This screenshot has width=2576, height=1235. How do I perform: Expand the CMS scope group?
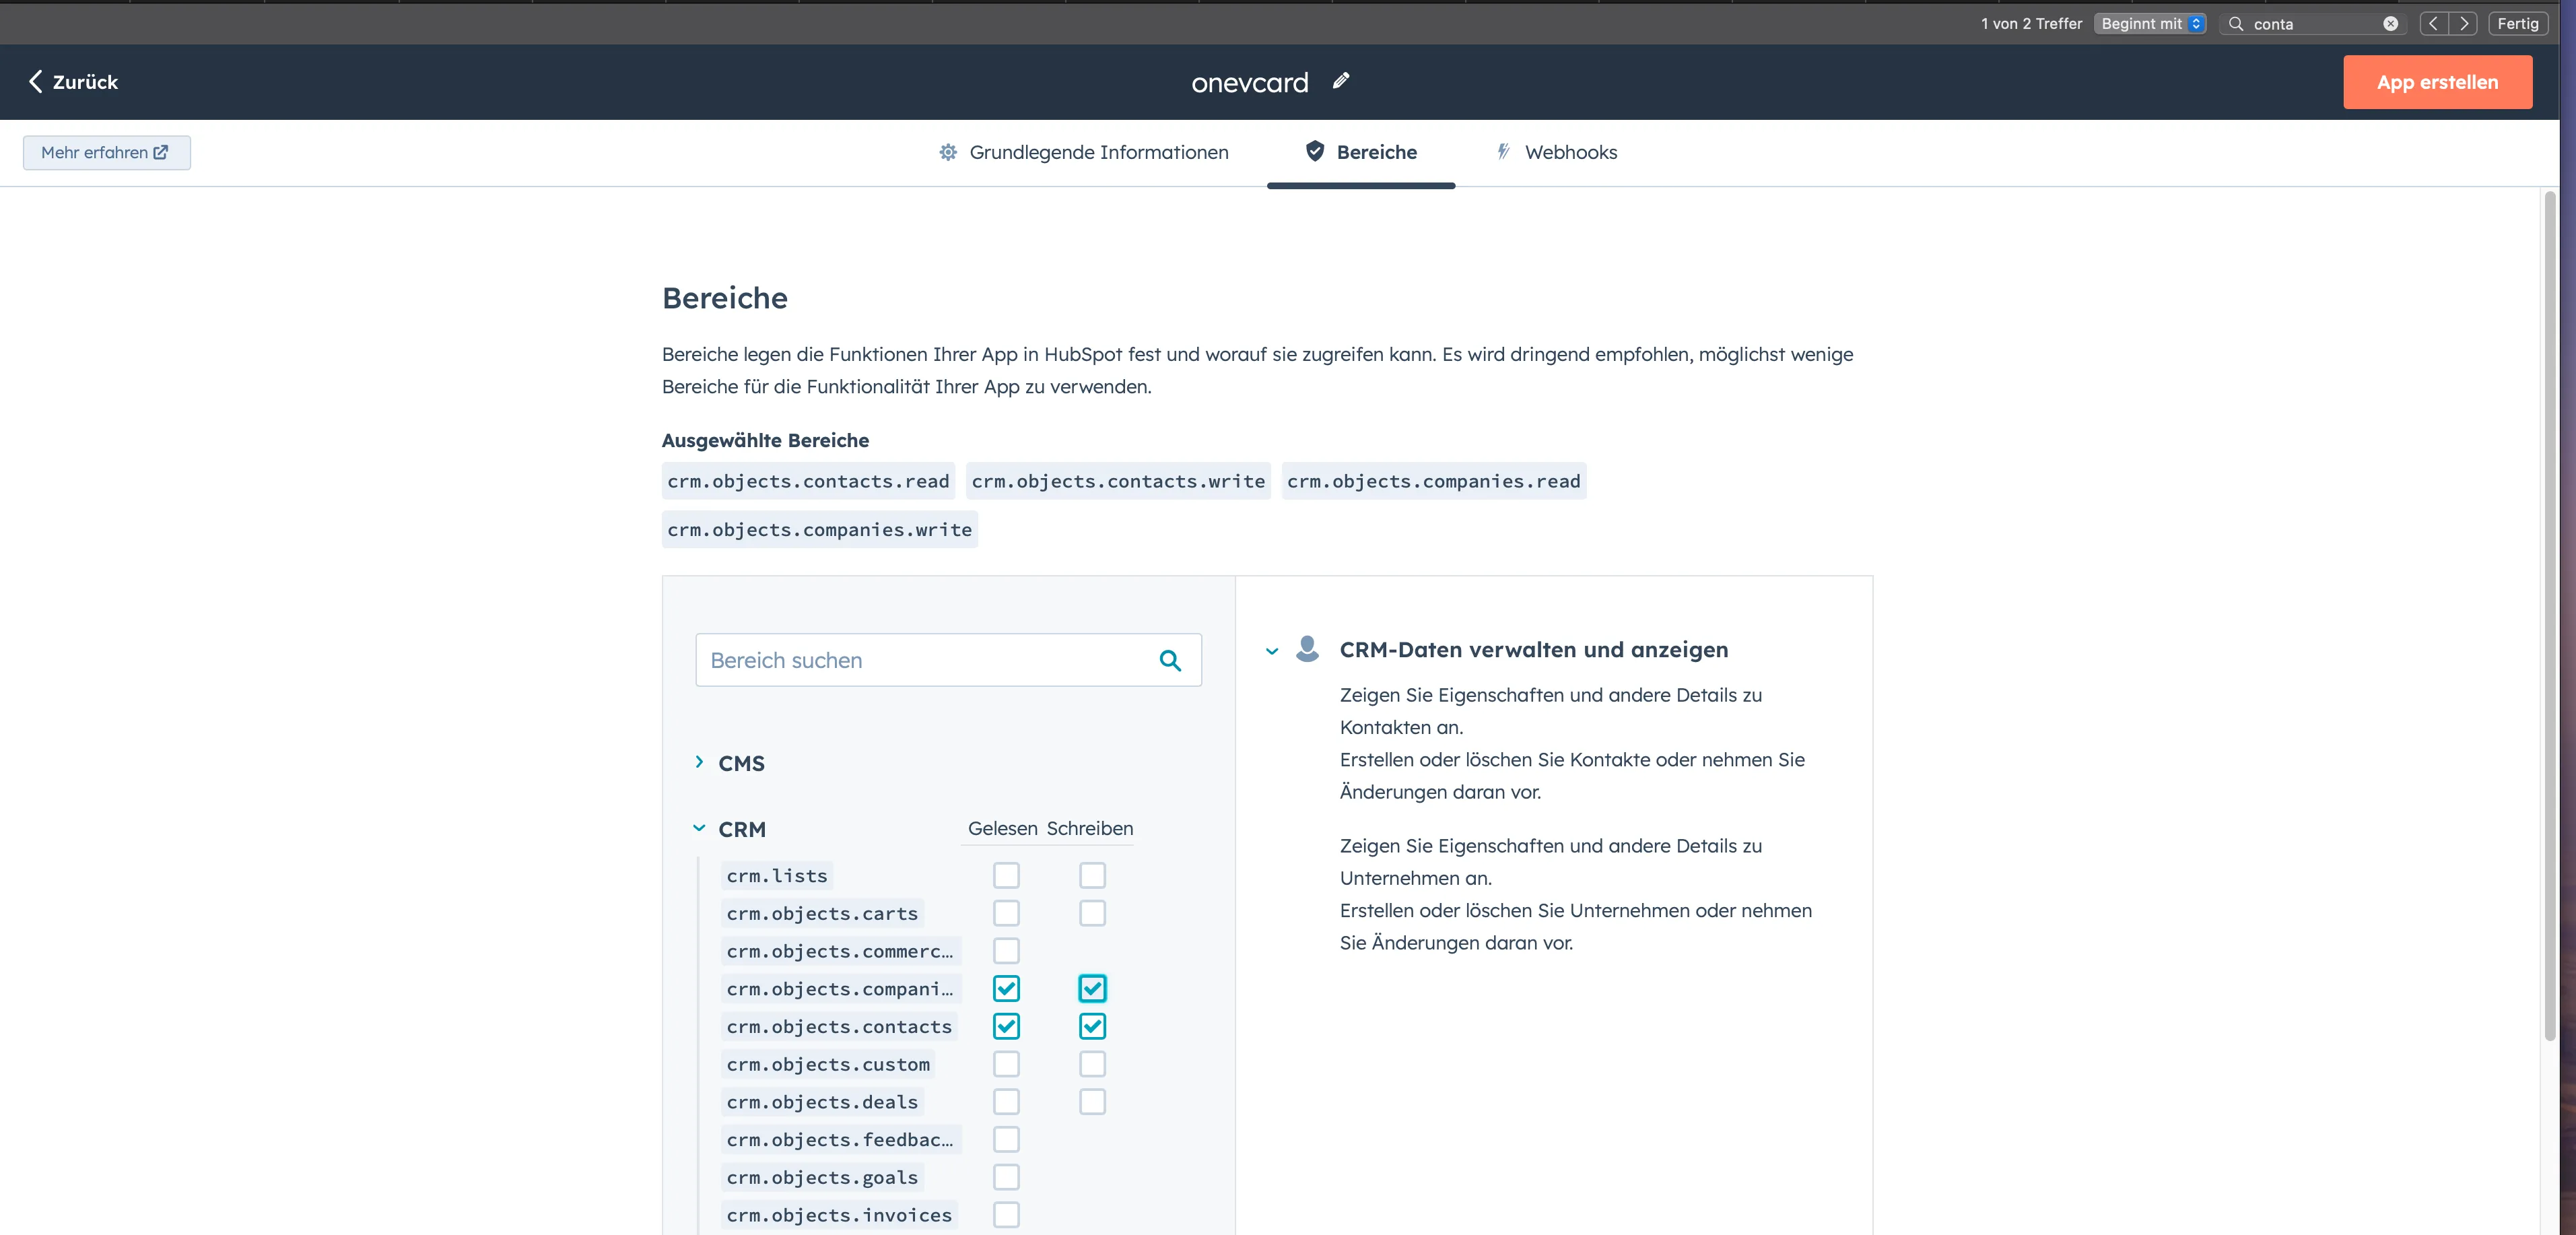click(x=699, y=762)
